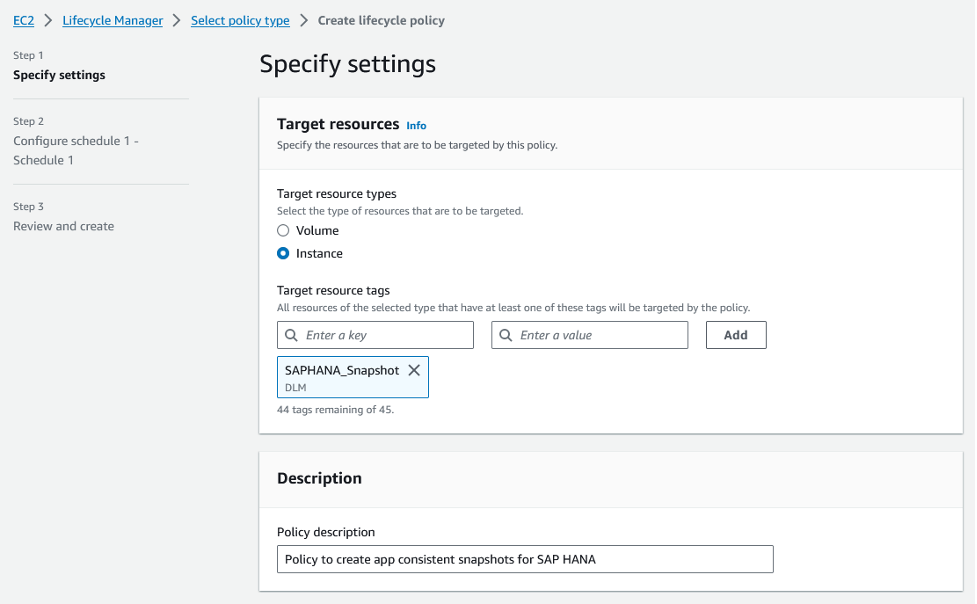Select the Volume resource type
Image resolution: width=977 pixels, height=604 pixels.
coord(283,230)
